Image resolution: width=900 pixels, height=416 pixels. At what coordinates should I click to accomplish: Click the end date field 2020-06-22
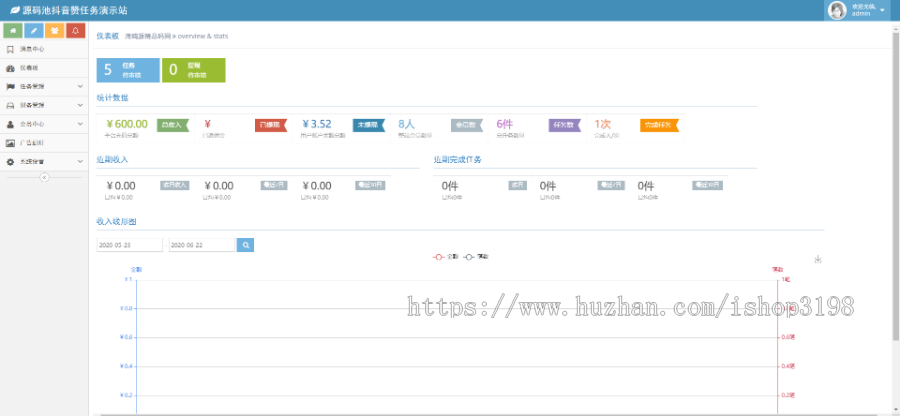pos(202,245)
